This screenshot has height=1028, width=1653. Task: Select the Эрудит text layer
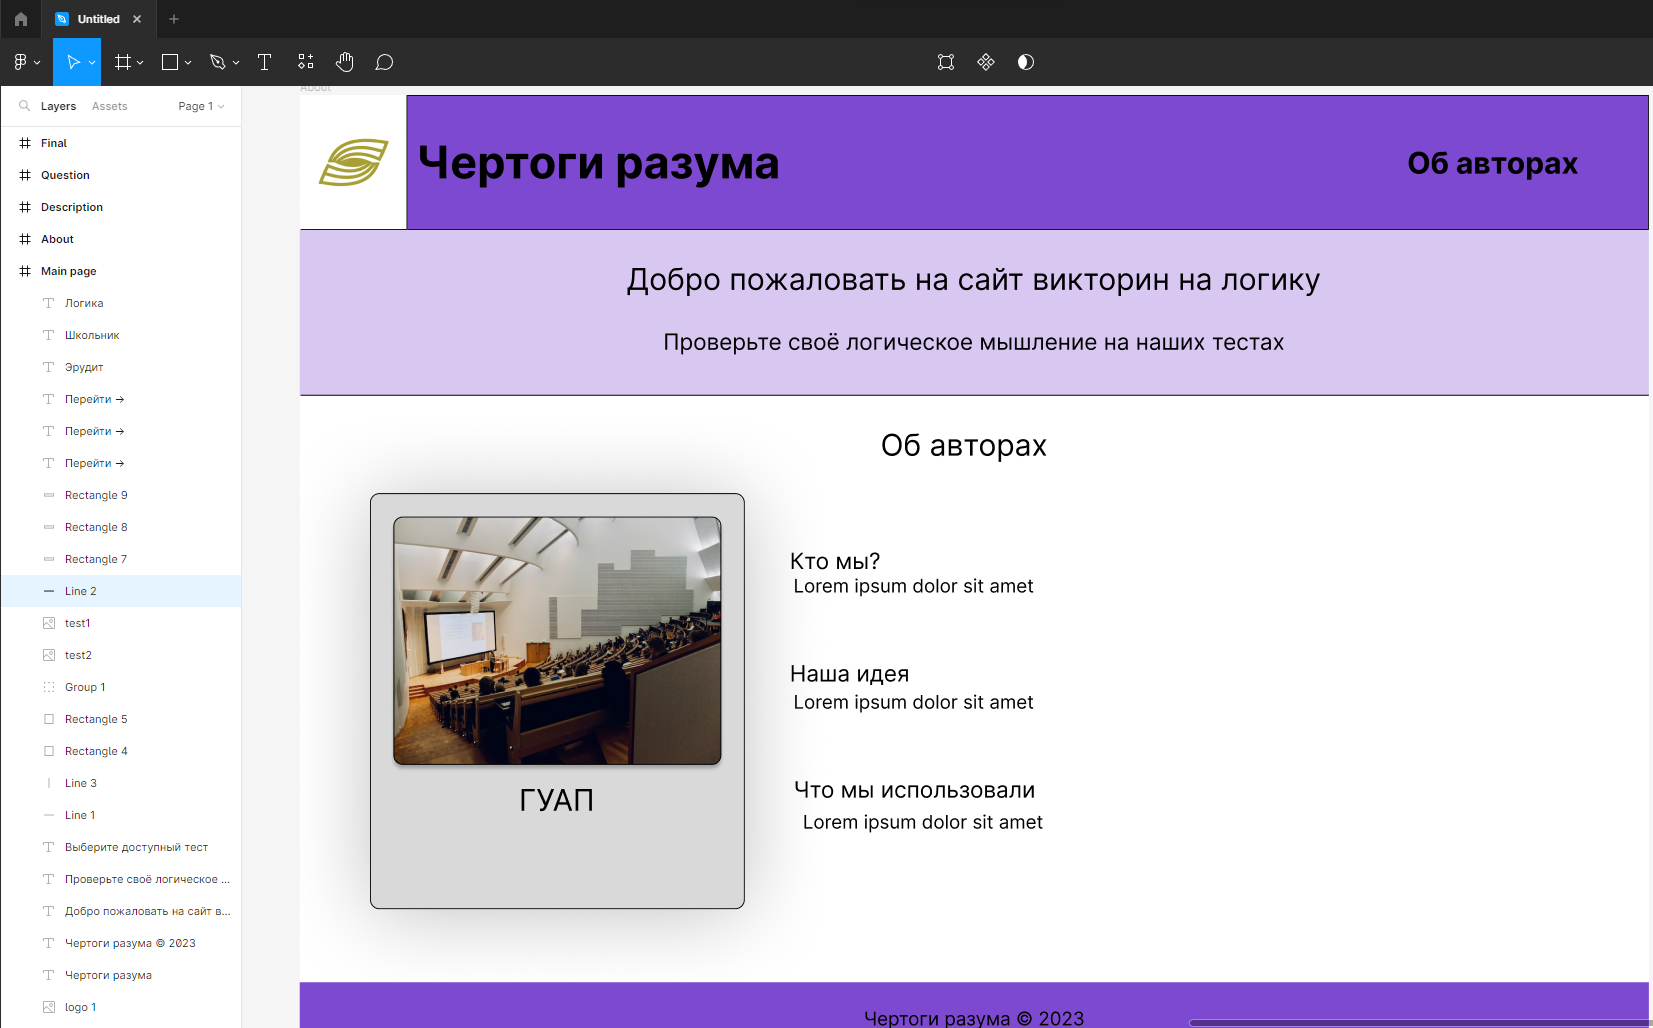pyautogui.click(x=121, y=367)
